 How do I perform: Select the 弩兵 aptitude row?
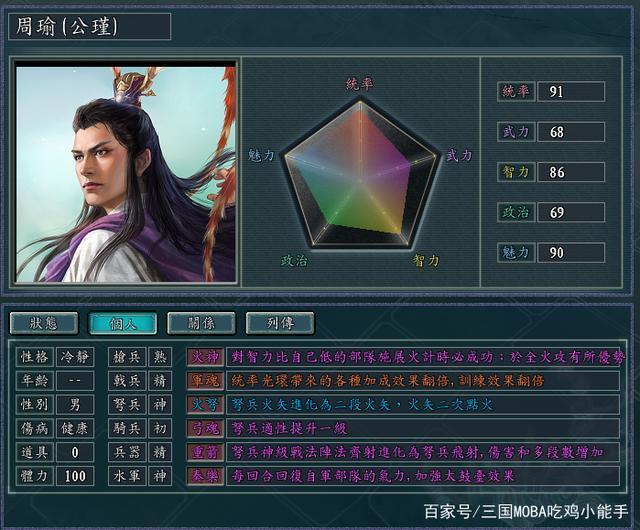140,404
